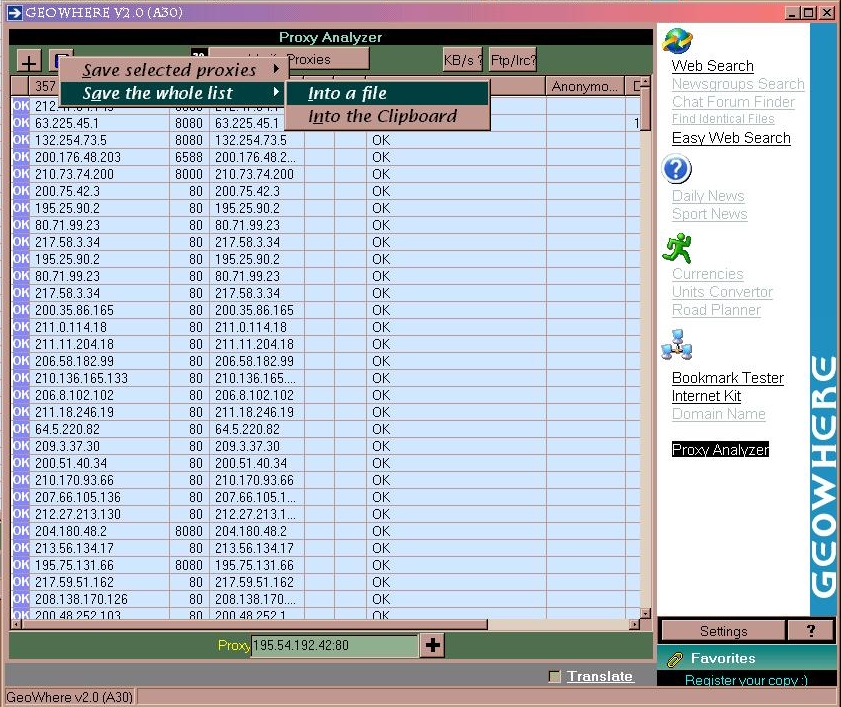Click the green running man icon

point(677,247)
